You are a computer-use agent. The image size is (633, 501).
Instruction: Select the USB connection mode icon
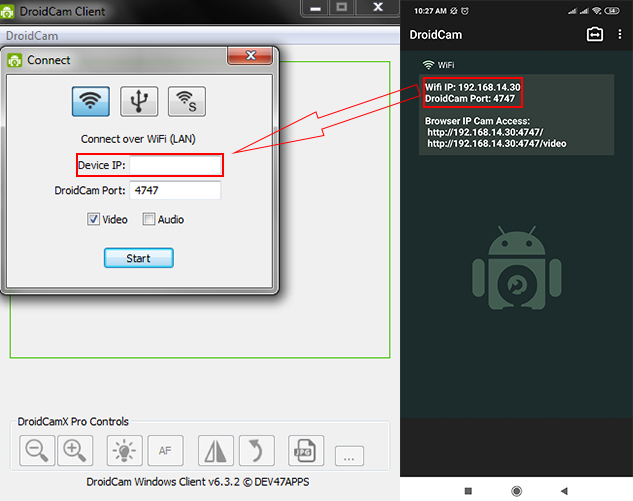[139, 101]
